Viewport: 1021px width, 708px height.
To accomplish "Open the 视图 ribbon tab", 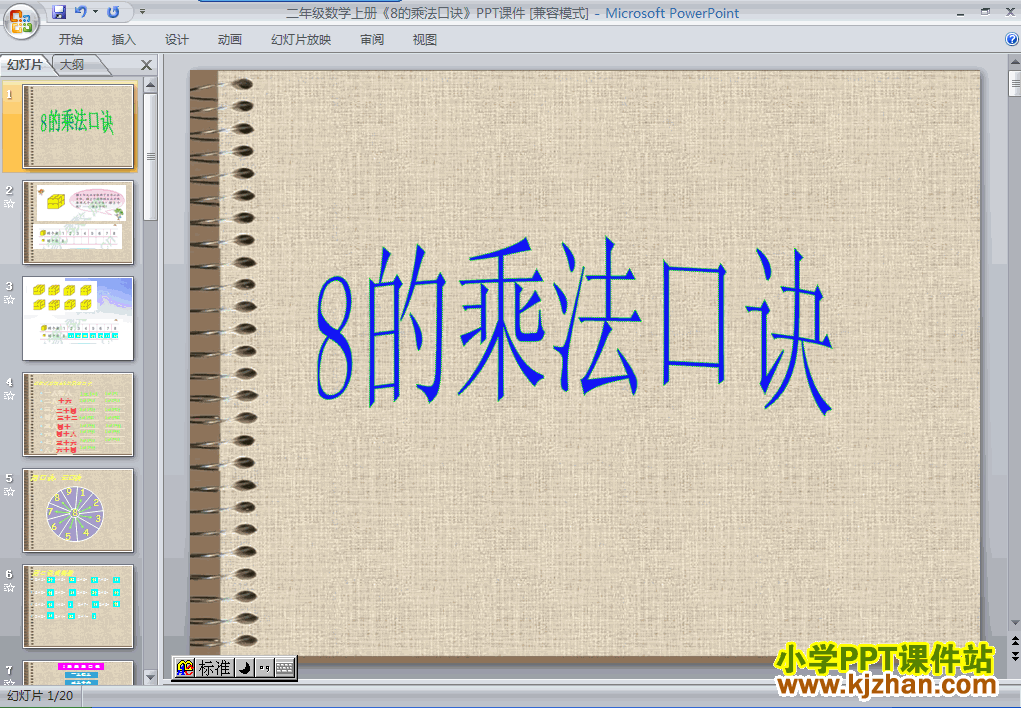I will 425,40.
